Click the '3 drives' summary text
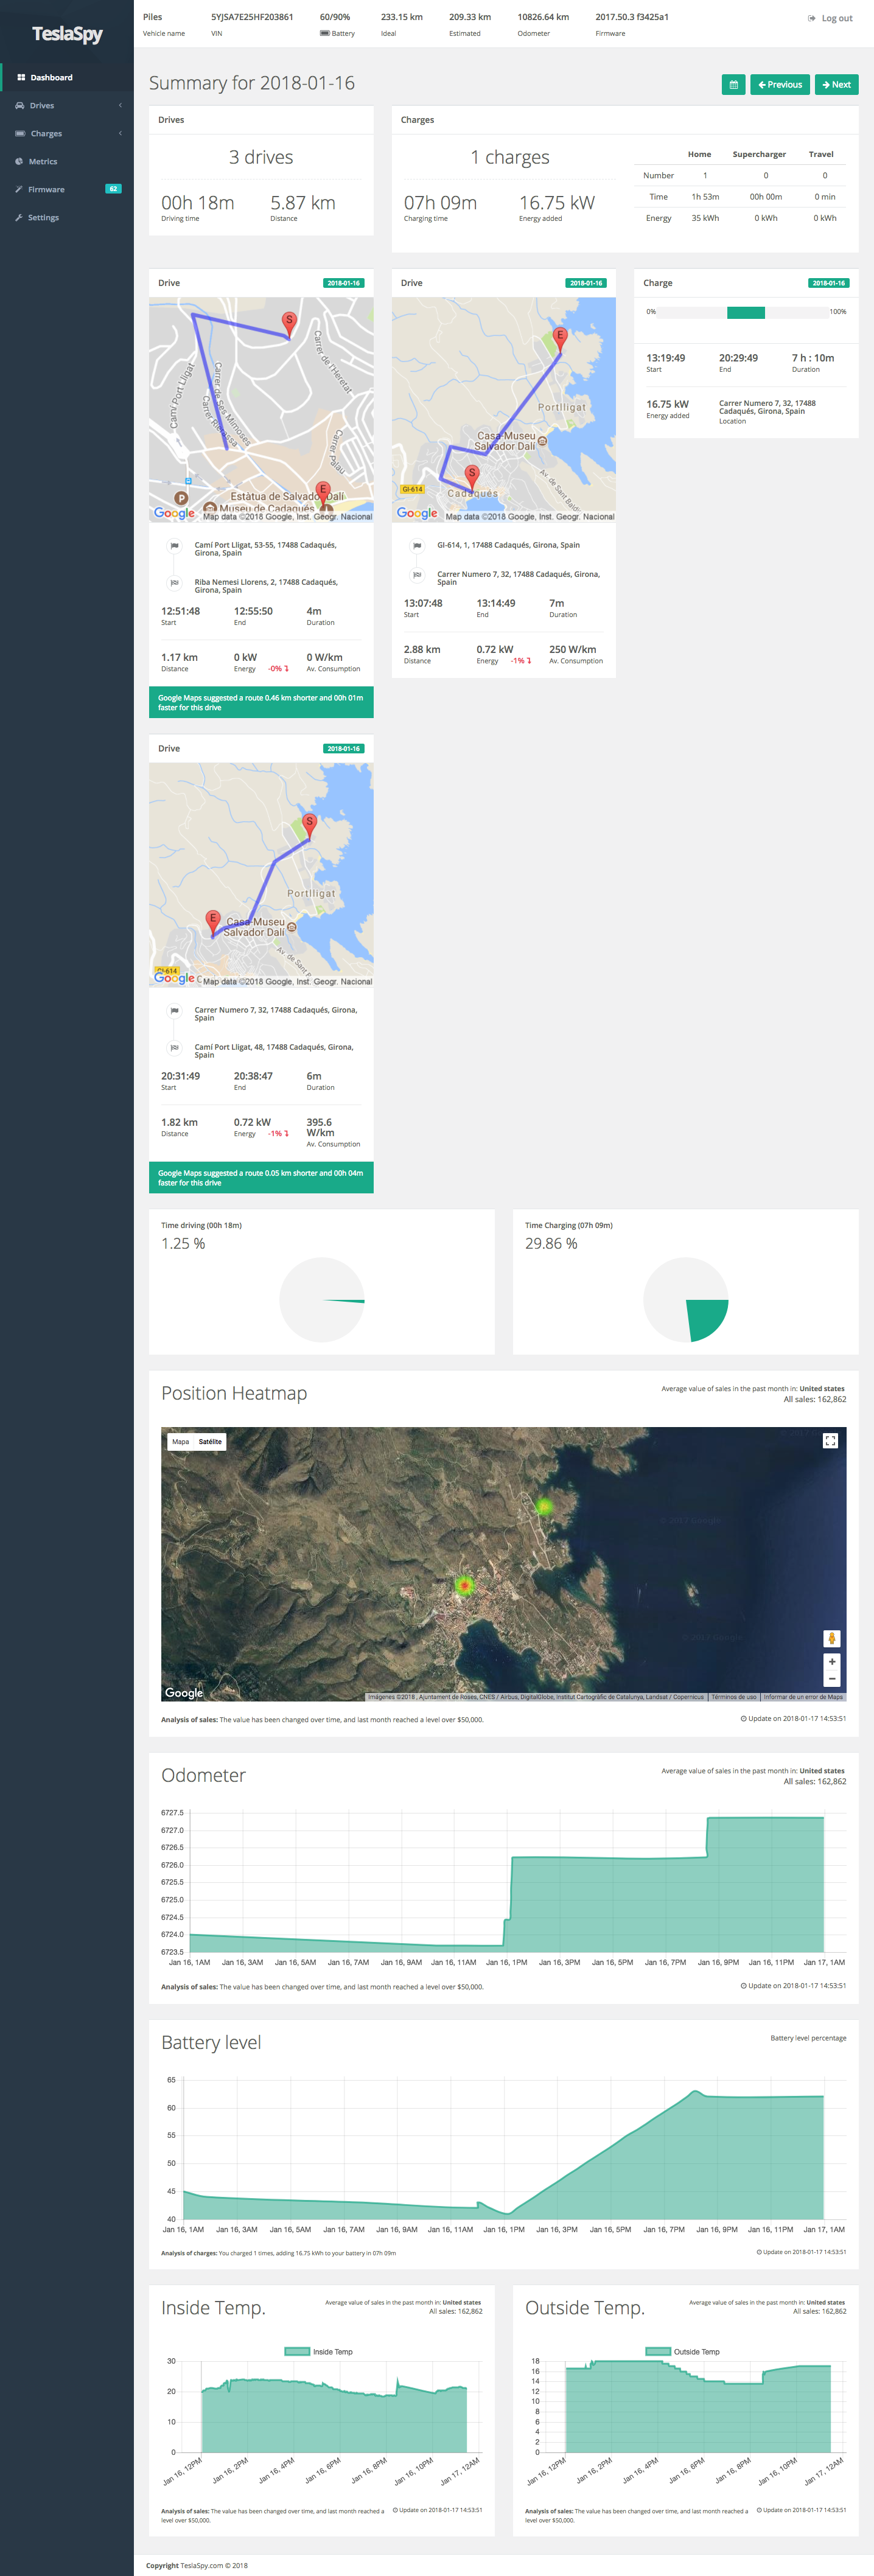 coord(261,157)
